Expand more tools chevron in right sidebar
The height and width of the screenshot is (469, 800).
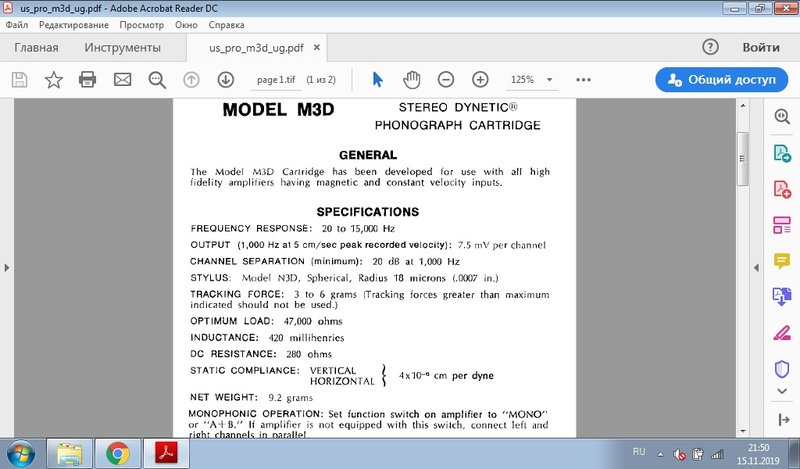pos(782,391)
